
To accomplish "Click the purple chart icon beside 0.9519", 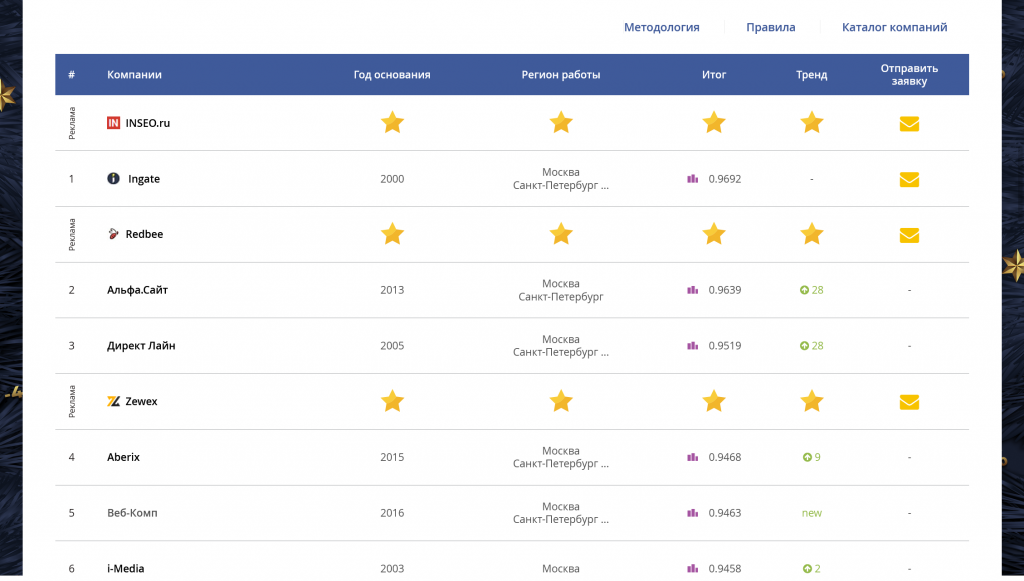I will coord(693,345).
